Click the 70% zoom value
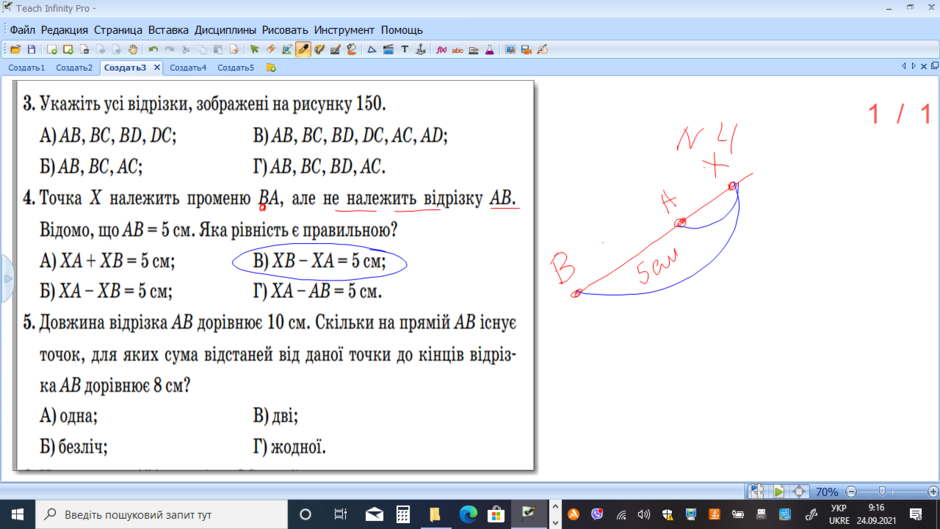 pos(827,492)
